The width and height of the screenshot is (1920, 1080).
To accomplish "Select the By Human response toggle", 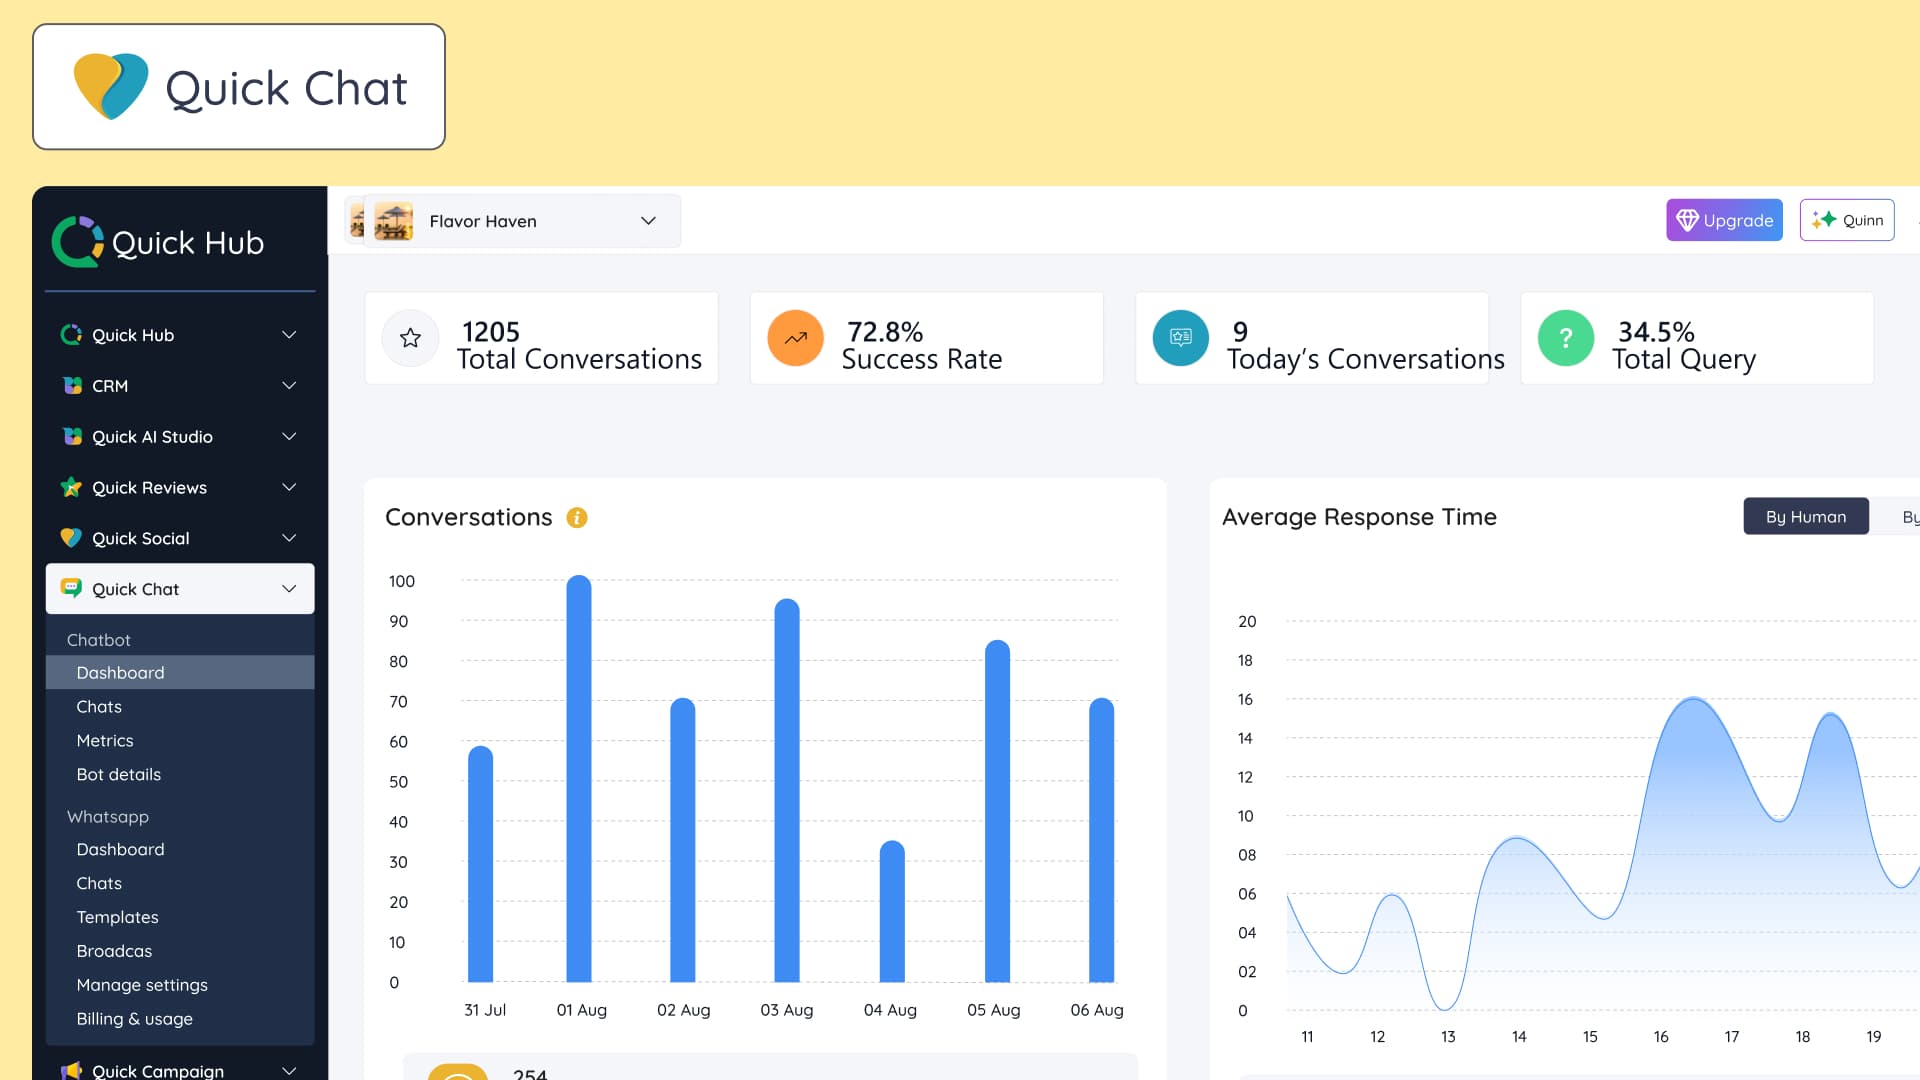I will [x=1805, y=517].
